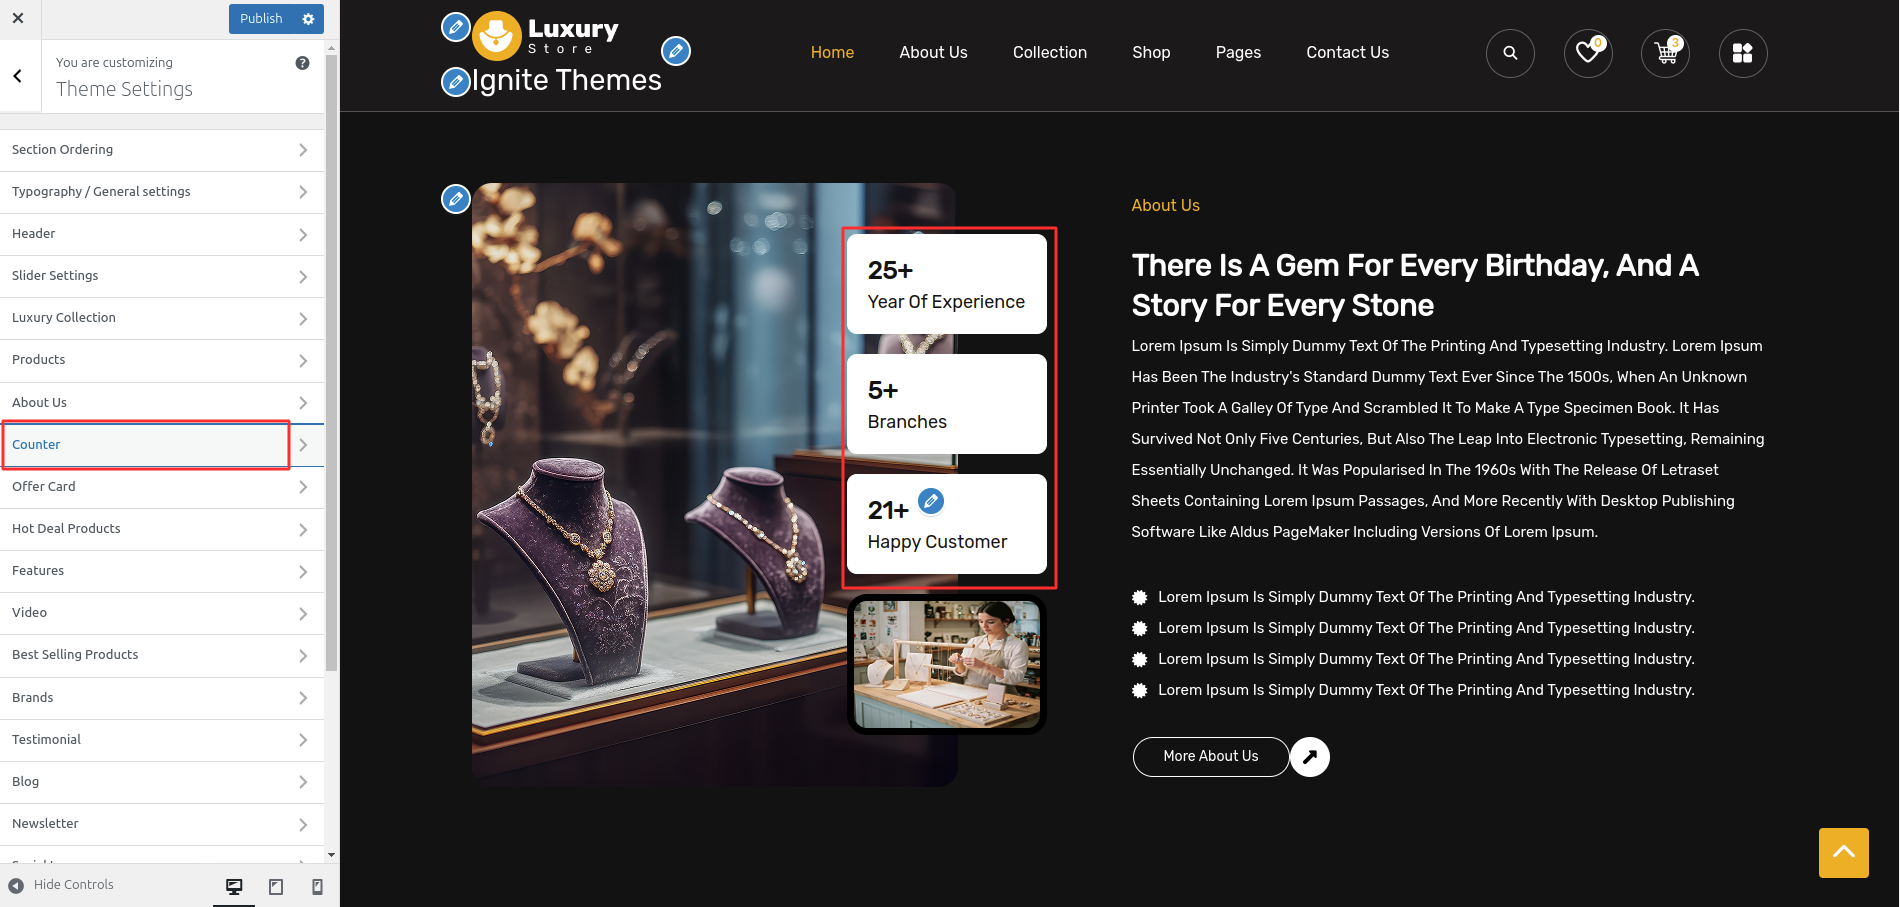Open the Contact Us menu item

(x=1347, y=53)
